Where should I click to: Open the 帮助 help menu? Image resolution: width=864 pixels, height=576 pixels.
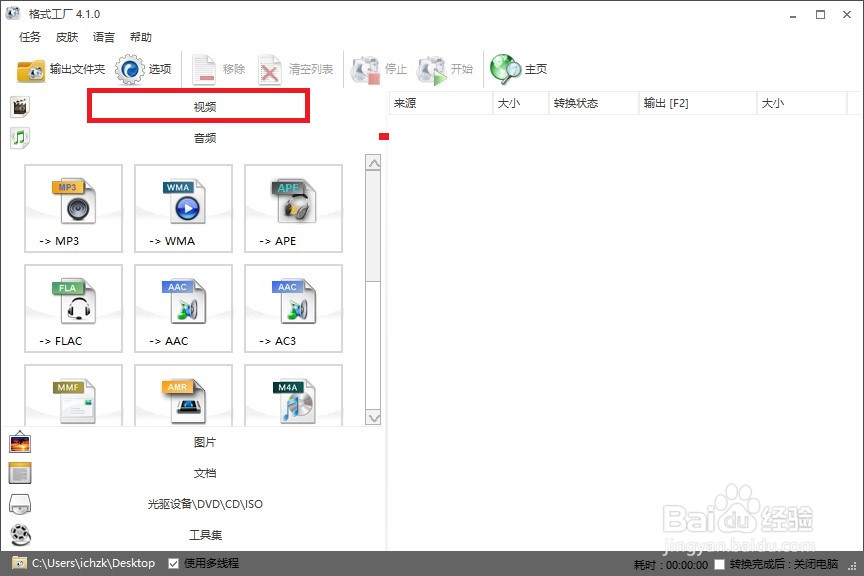click(141, 37)
